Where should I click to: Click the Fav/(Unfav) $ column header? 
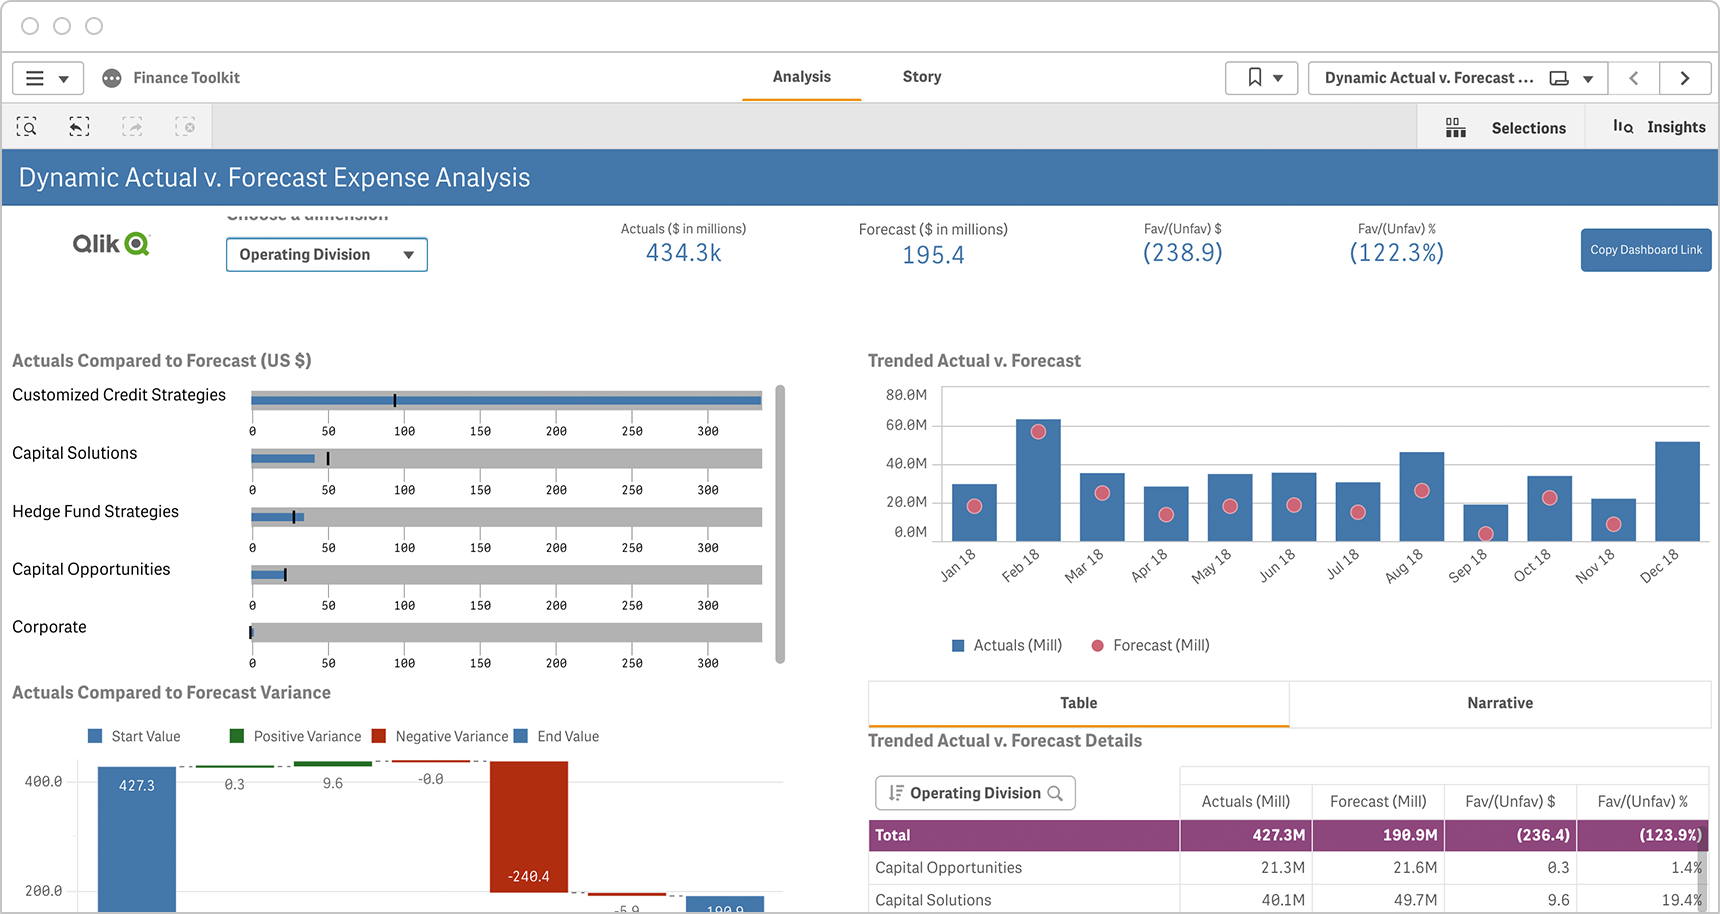click(1510, 801)
